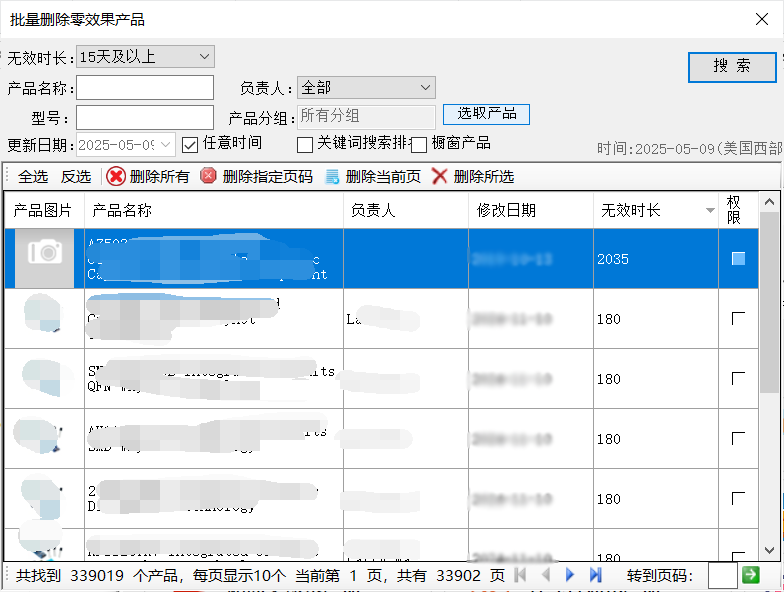This screenshot has width=784, height=592.
Task: Click Delete Specified Page (删除指定页码) icon
Action: tap(208, 177)
